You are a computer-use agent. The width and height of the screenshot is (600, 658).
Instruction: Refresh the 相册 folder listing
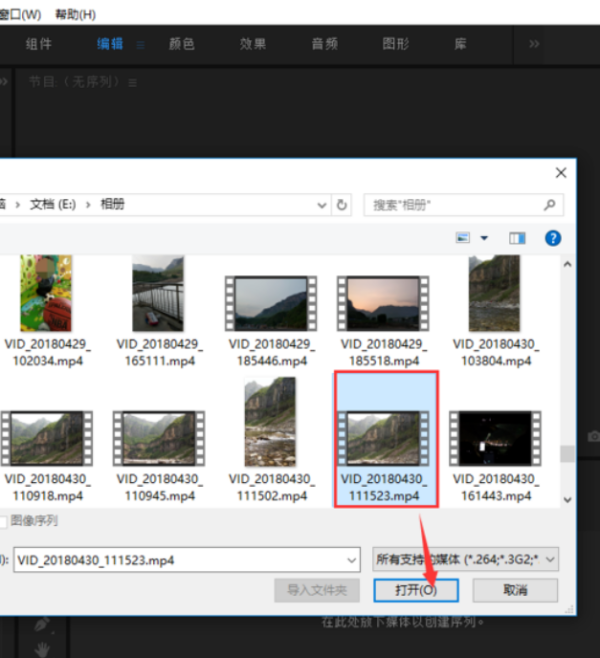click(342, 205)
